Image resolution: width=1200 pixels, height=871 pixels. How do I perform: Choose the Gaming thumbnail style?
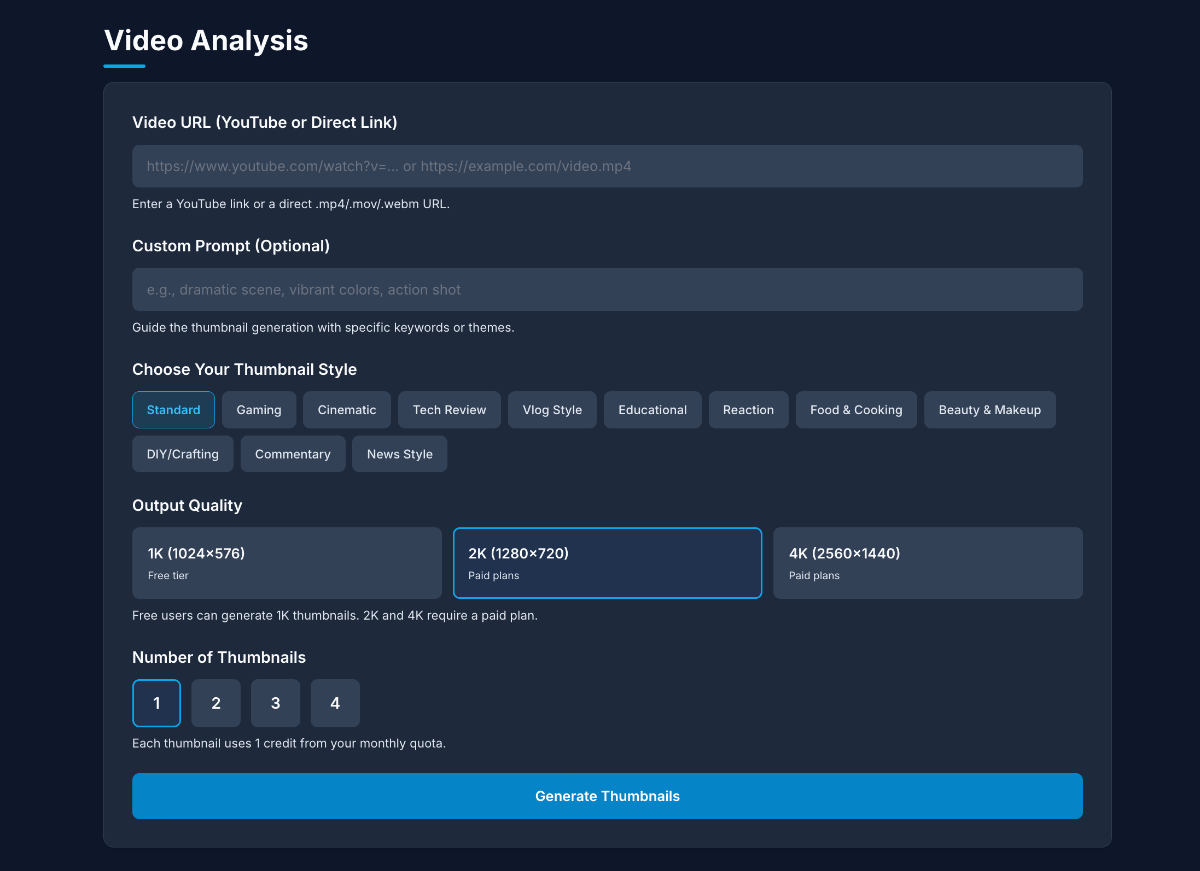[259, 410]
